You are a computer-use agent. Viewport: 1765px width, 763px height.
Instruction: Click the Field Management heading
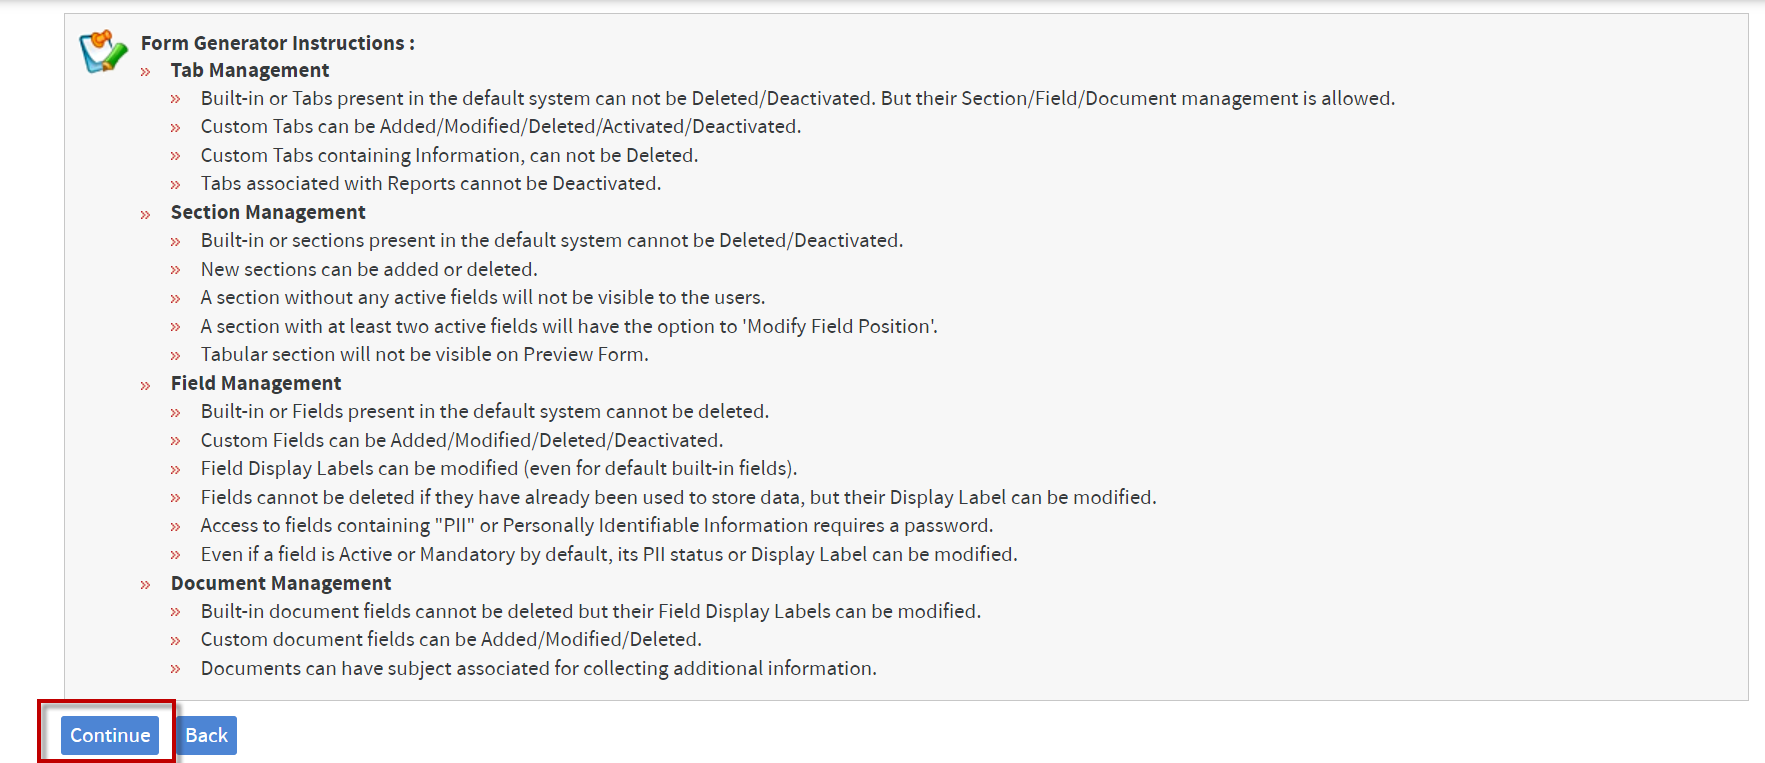coord(256,383)
